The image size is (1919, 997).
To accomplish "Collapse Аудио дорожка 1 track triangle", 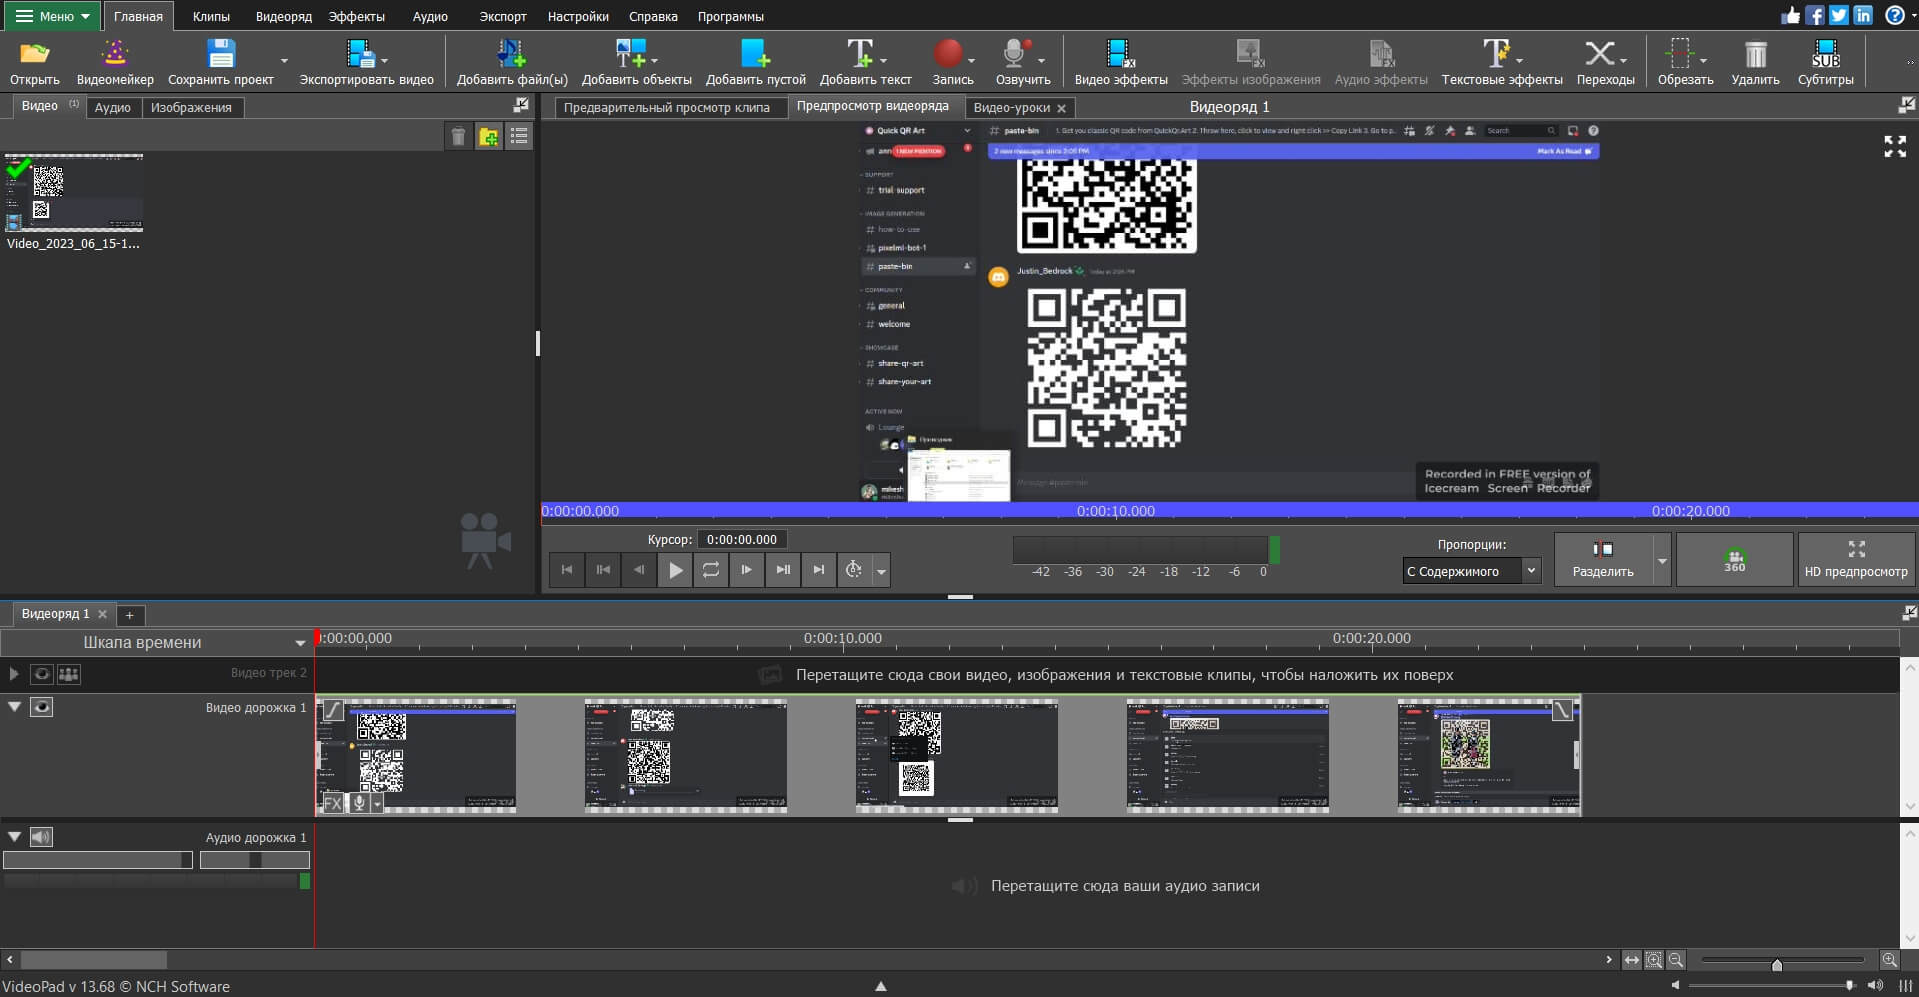I will [14, 837].
